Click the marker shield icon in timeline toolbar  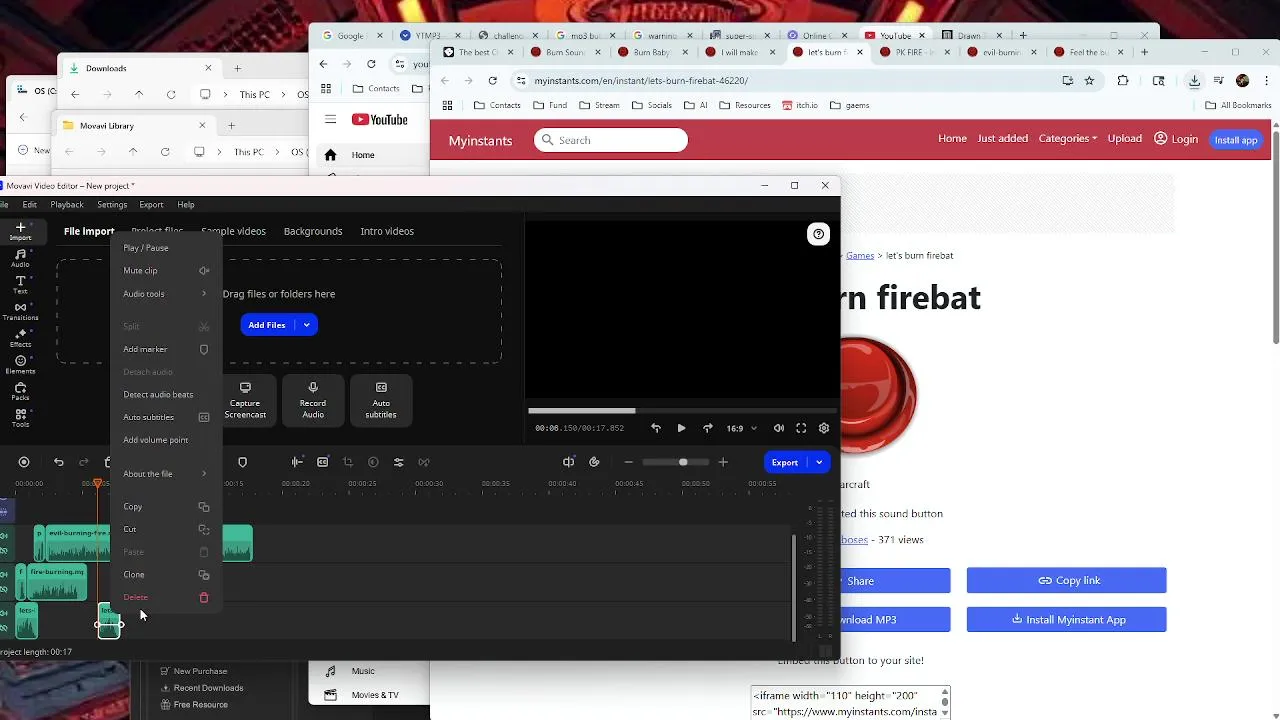point(242,462)
